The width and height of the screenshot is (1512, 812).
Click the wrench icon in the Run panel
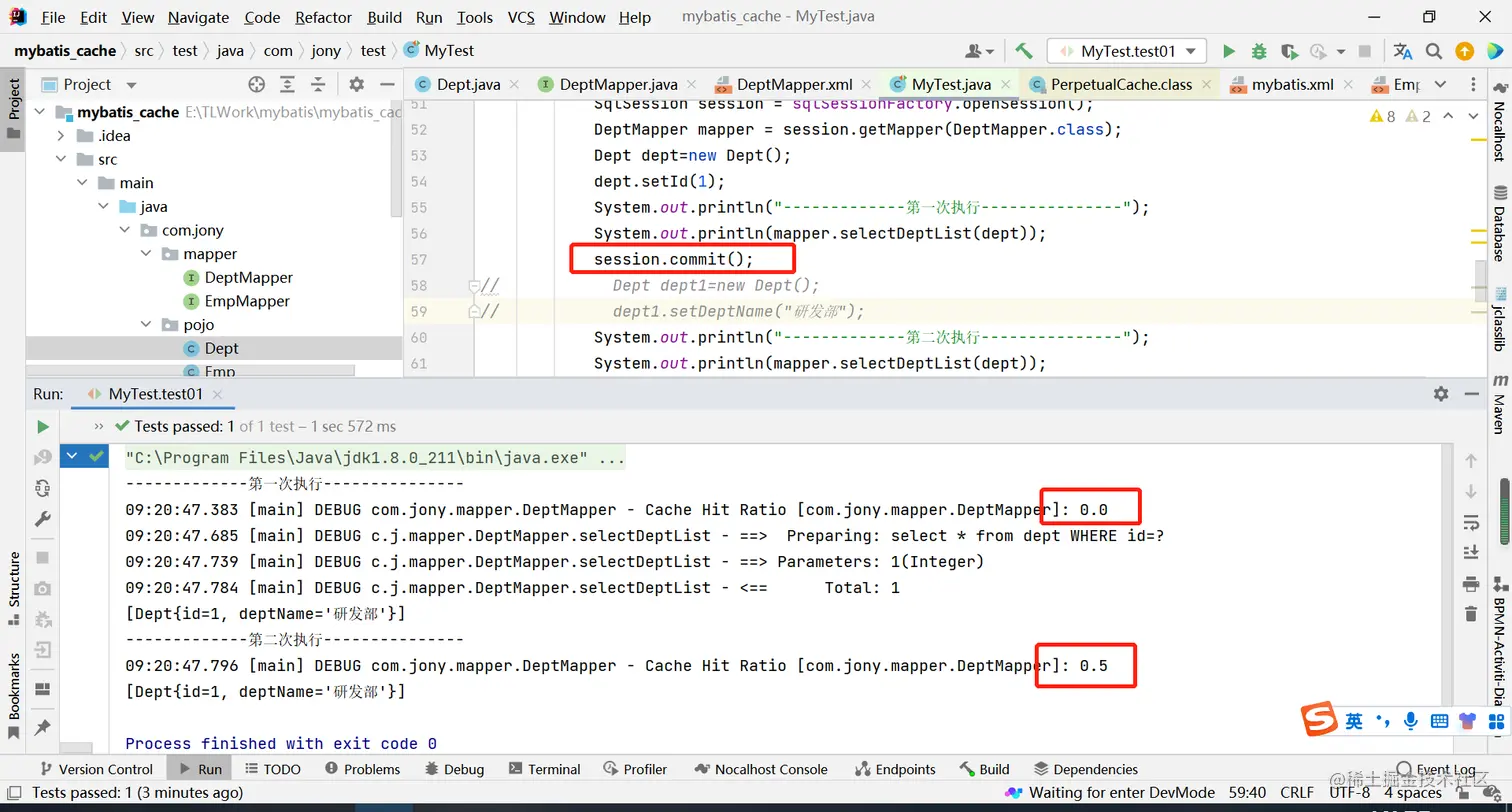click(42, 519)
